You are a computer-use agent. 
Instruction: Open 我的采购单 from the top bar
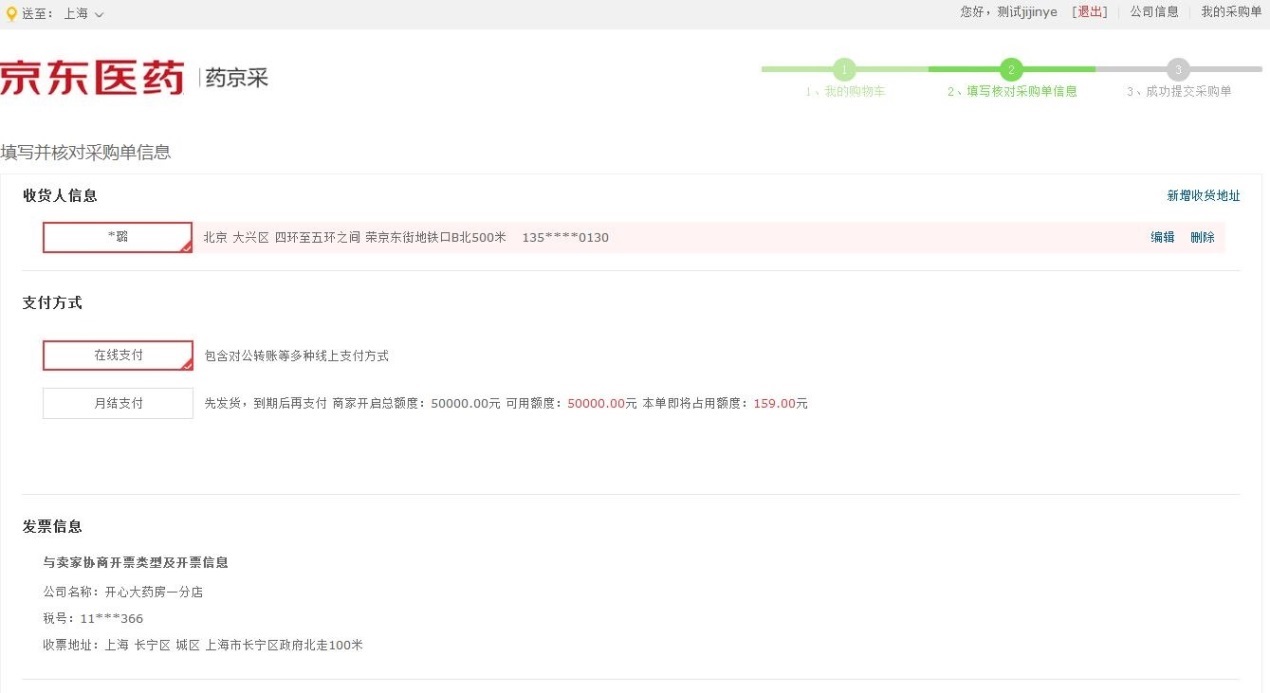[1230, 12]
